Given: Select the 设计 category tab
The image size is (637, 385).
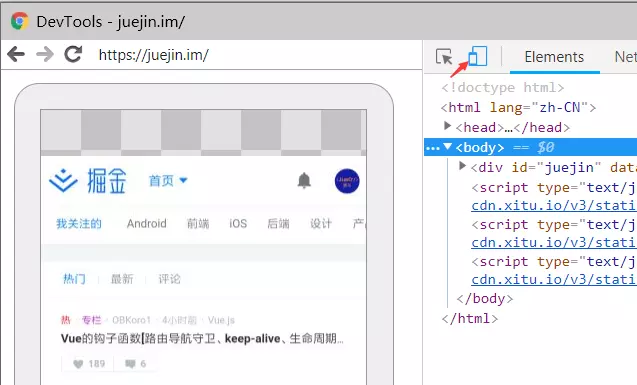Looking at the screenshot, I should click(321, 223).
